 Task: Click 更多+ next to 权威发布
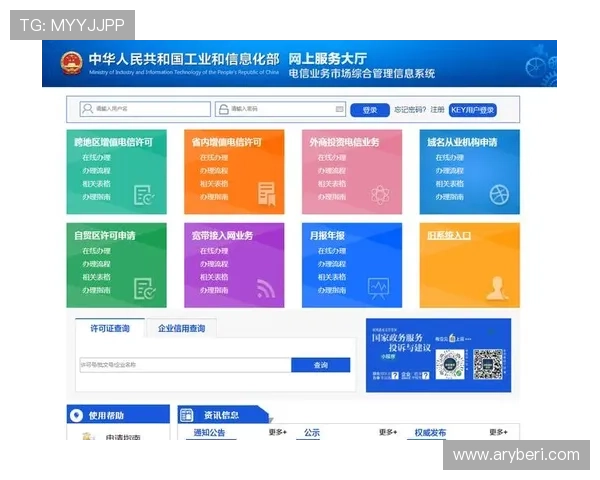pos(499,433)
